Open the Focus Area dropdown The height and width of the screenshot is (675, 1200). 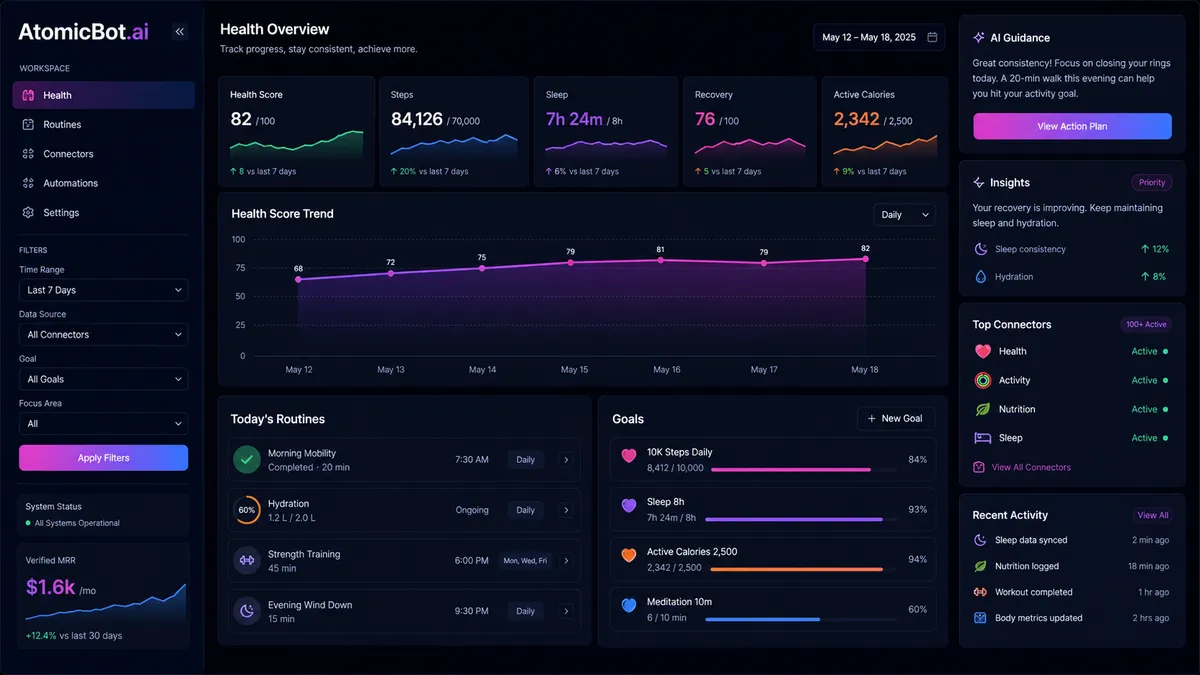point(103,424)
